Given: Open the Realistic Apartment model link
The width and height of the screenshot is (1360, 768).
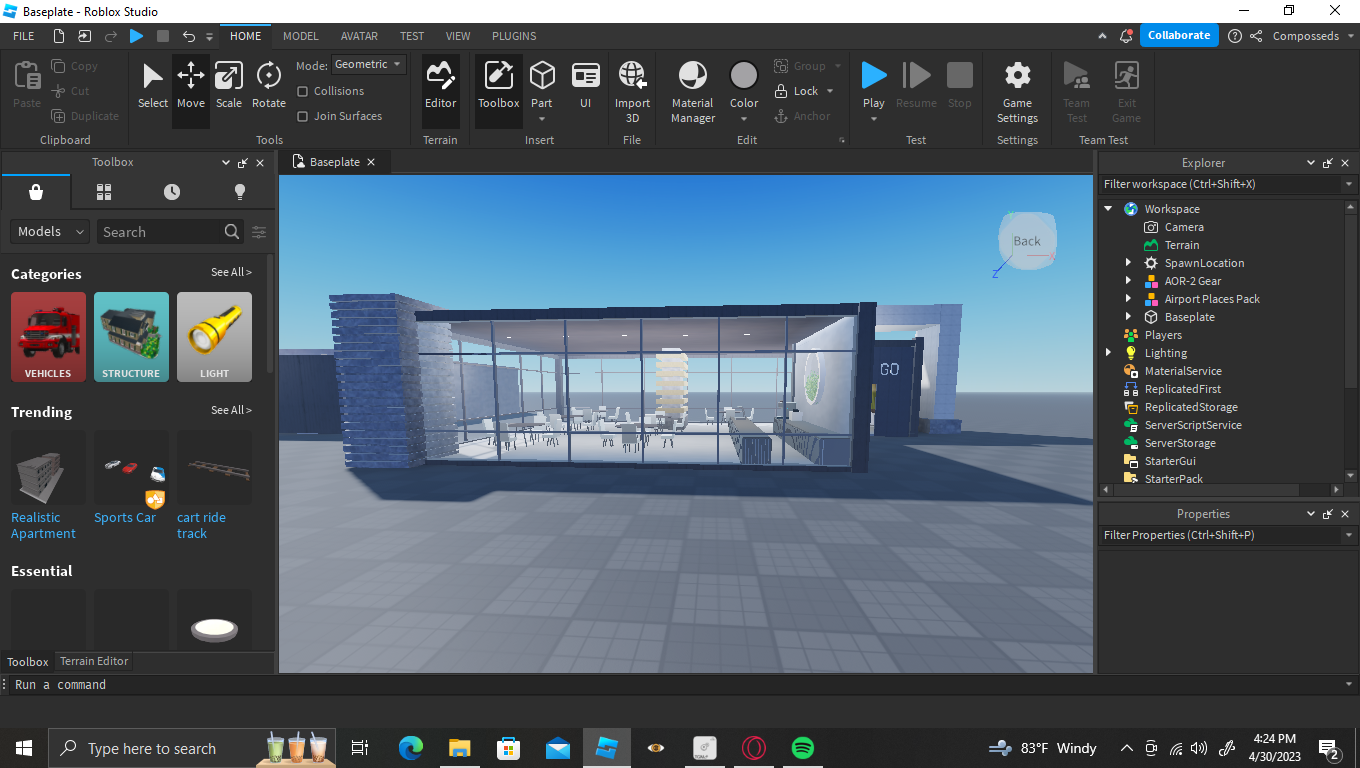Looking at the screenshot, I should (x=43, y=526).
